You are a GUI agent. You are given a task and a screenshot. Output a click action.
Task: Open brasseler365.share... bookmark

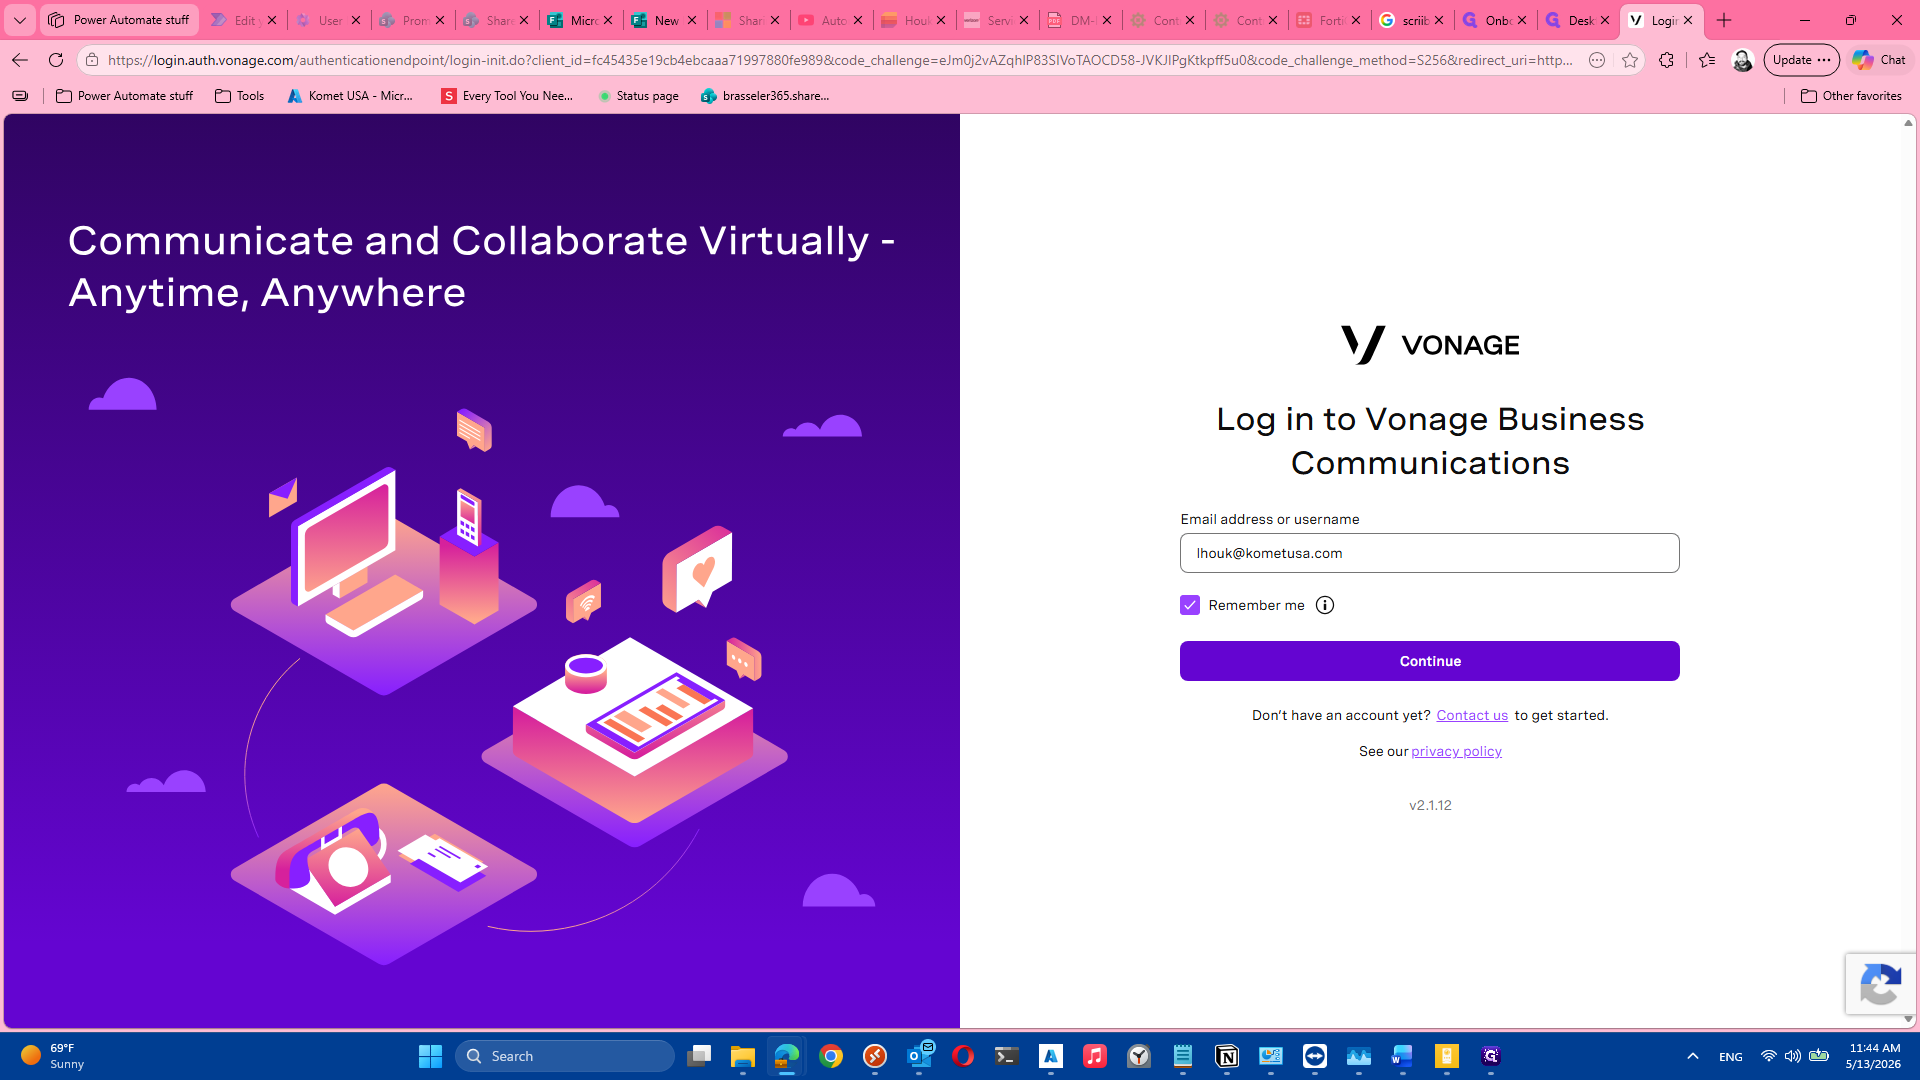click(766, 96)
